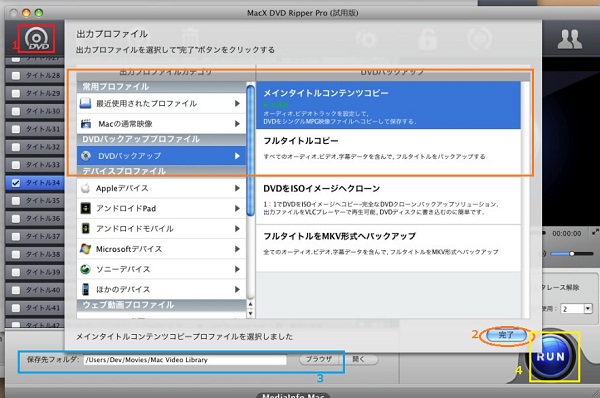The width and height of the screenshot is (600, 398).
Task: Expand Appleデバイス submenu arrow
Action: [x=237, y=188]
